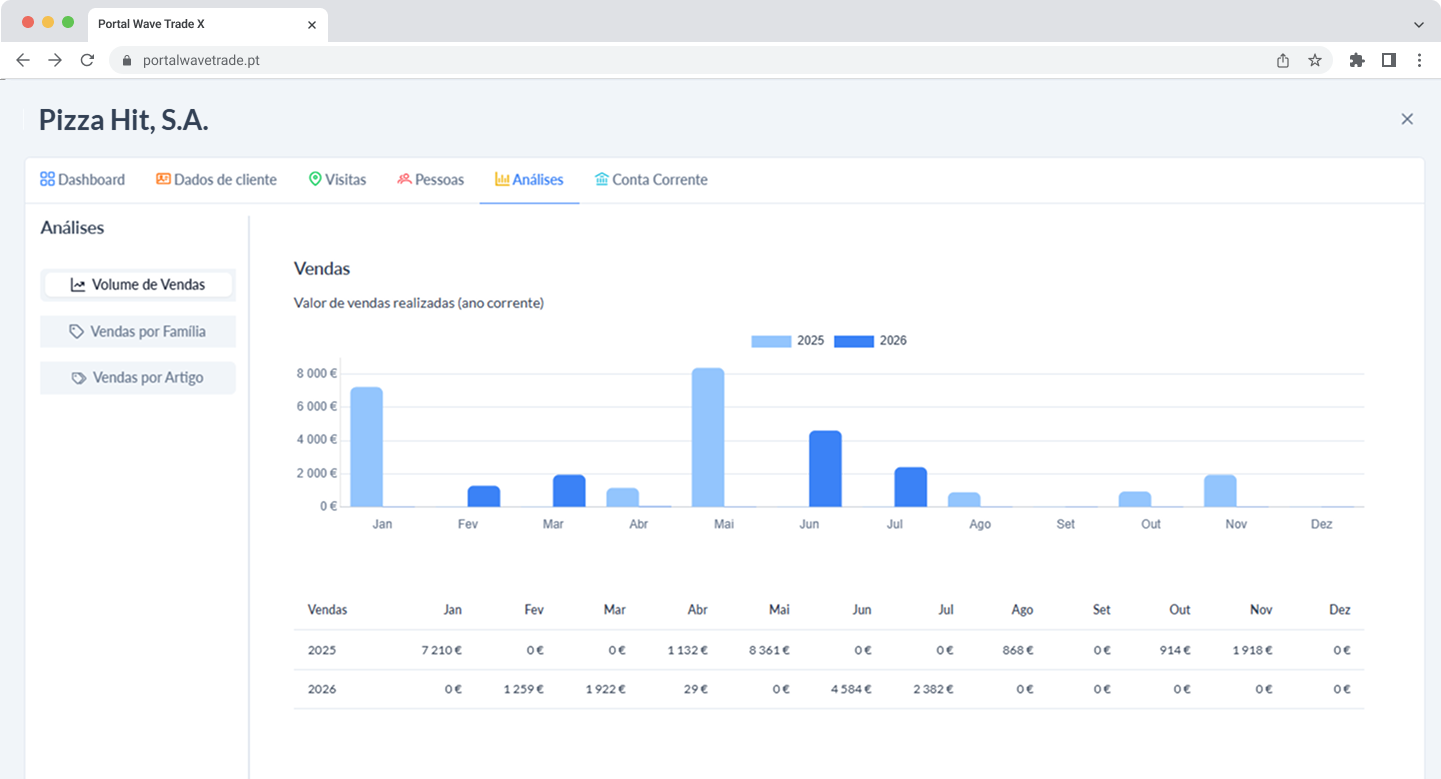Click the April 2025 bar in the chart
1441x779 pixels.
(x=622, y=498)
